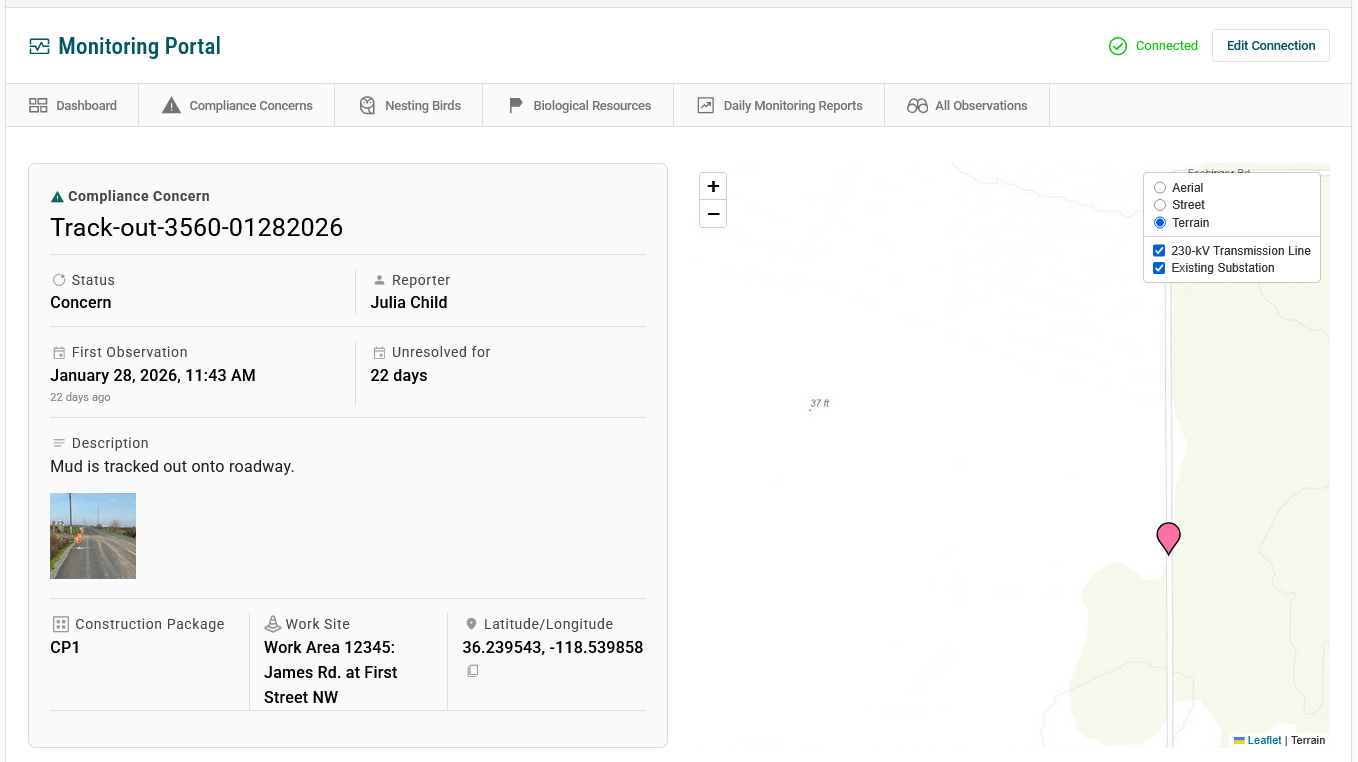Switch to Nesting Birds tab
This screenshot has height=762, width=1358.
click(x=411, y=105)
